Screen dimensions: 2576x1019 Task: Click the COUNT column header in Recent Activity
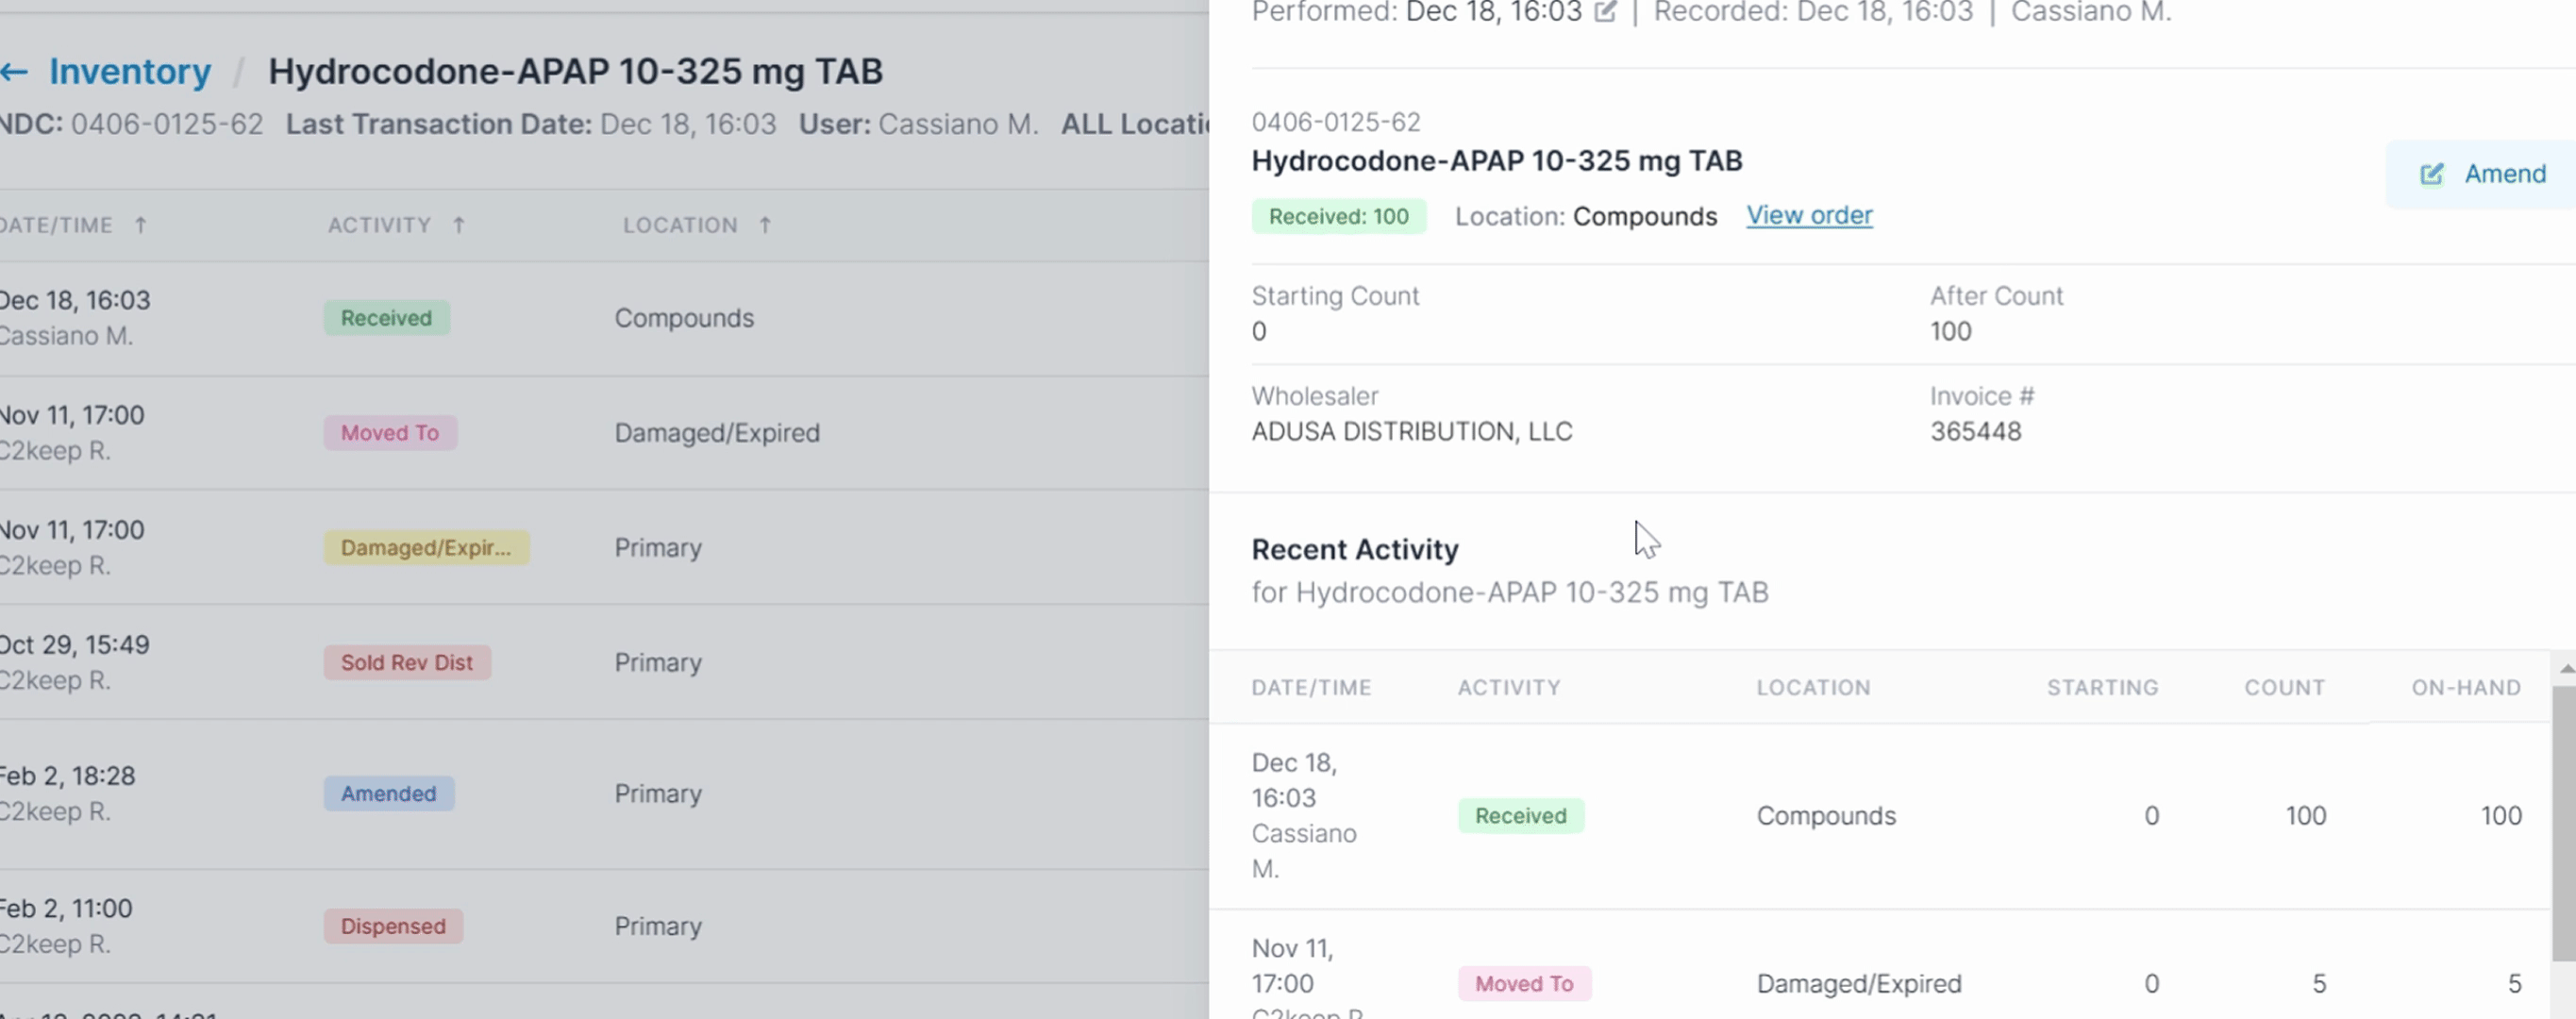point(2285,688)
